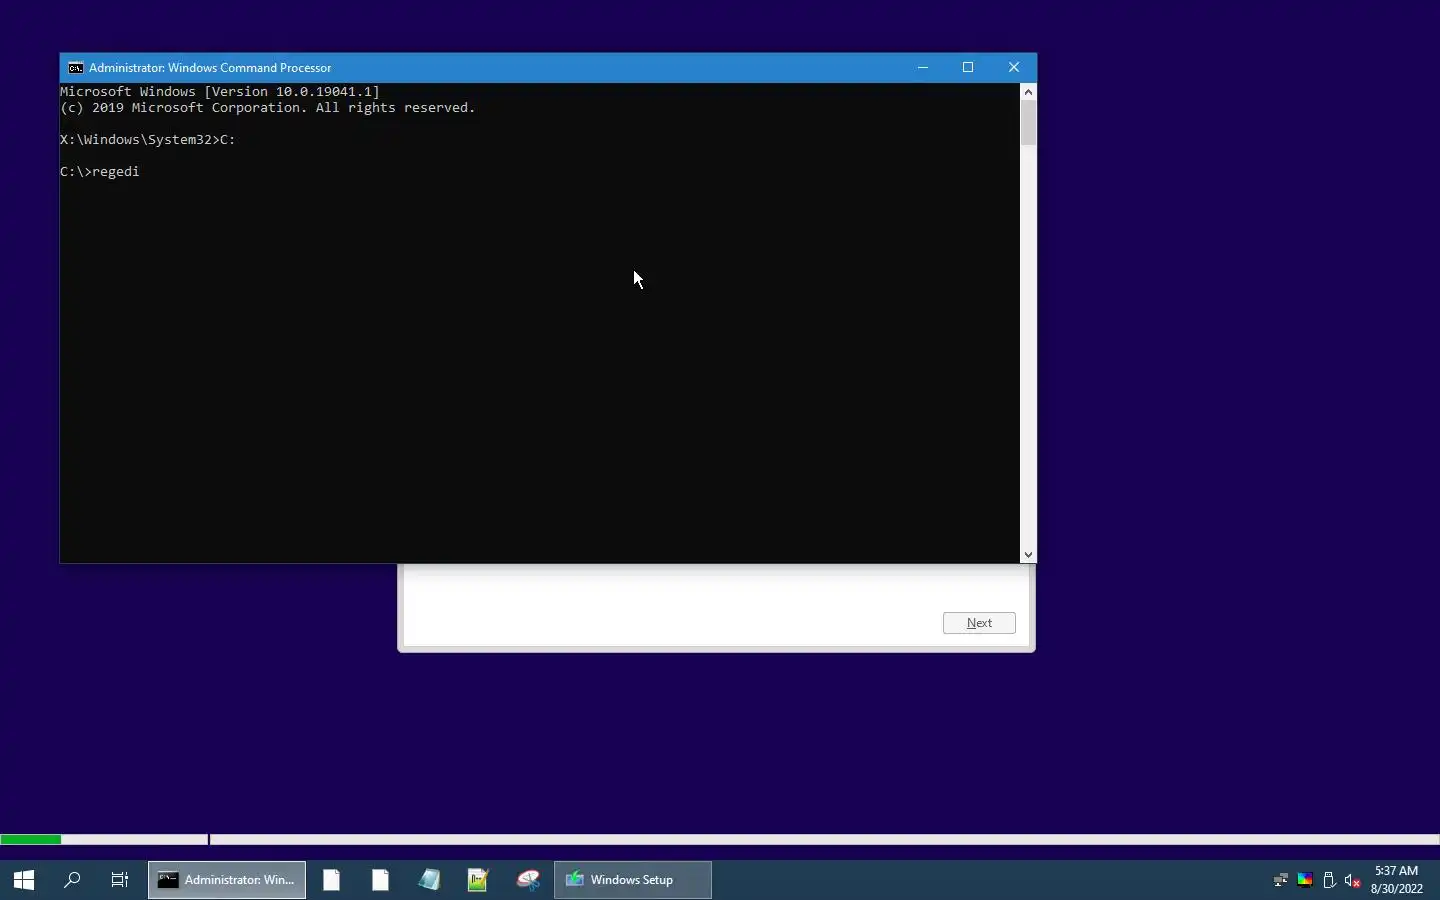Open the network computers tray icon
This screenshot has width=1440, height=900.
(1282, 881)
